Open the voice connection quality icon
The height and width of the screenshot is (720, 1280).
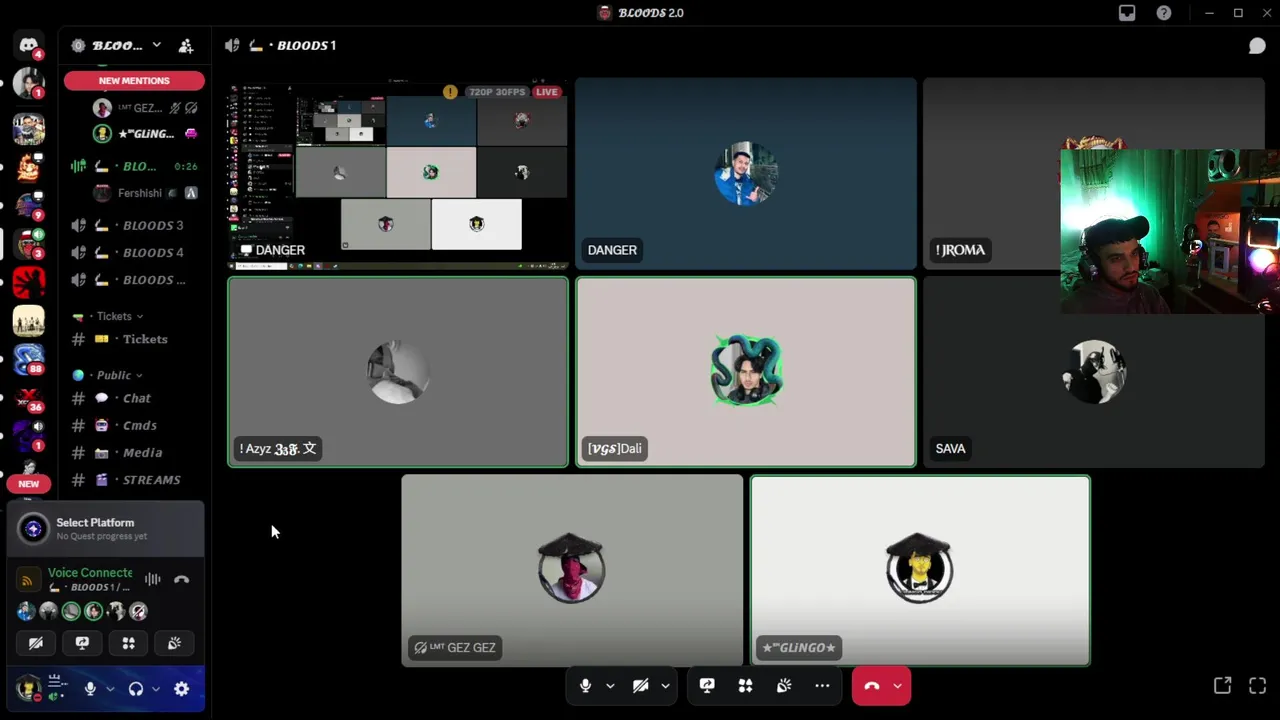28,580
